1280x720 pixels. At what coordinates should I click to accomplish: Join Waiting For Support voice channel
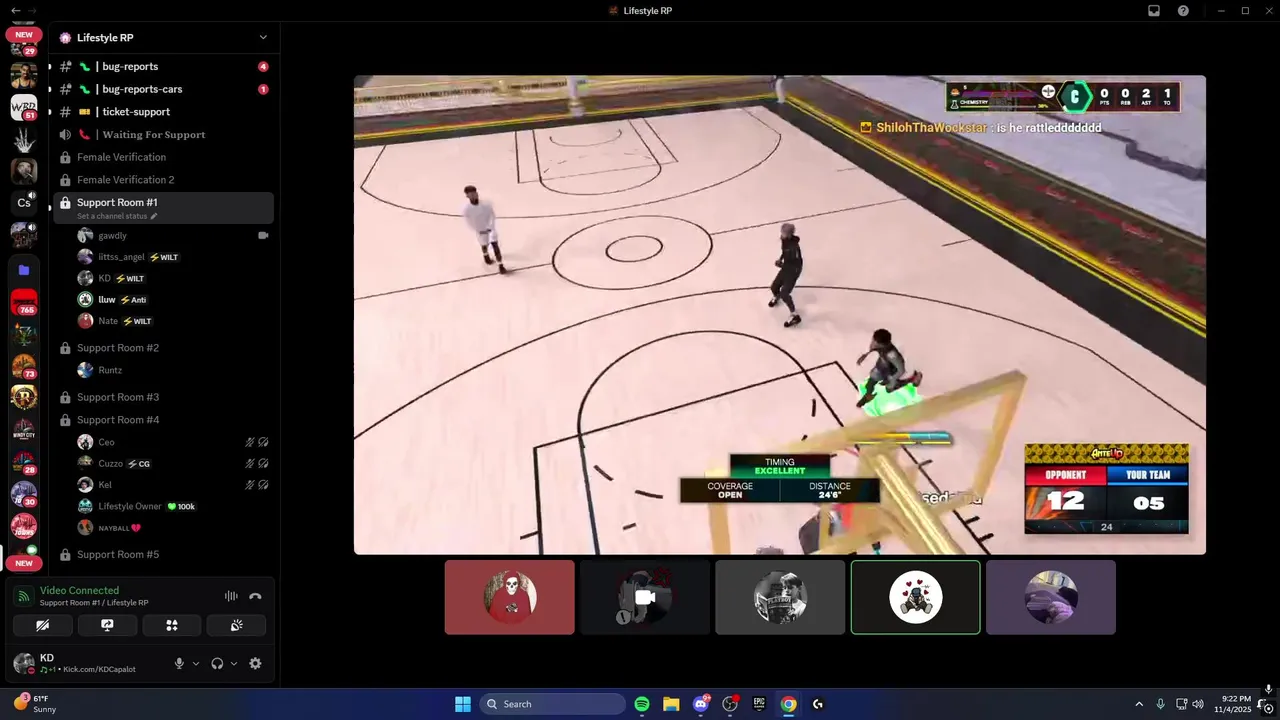pos(163,134)
